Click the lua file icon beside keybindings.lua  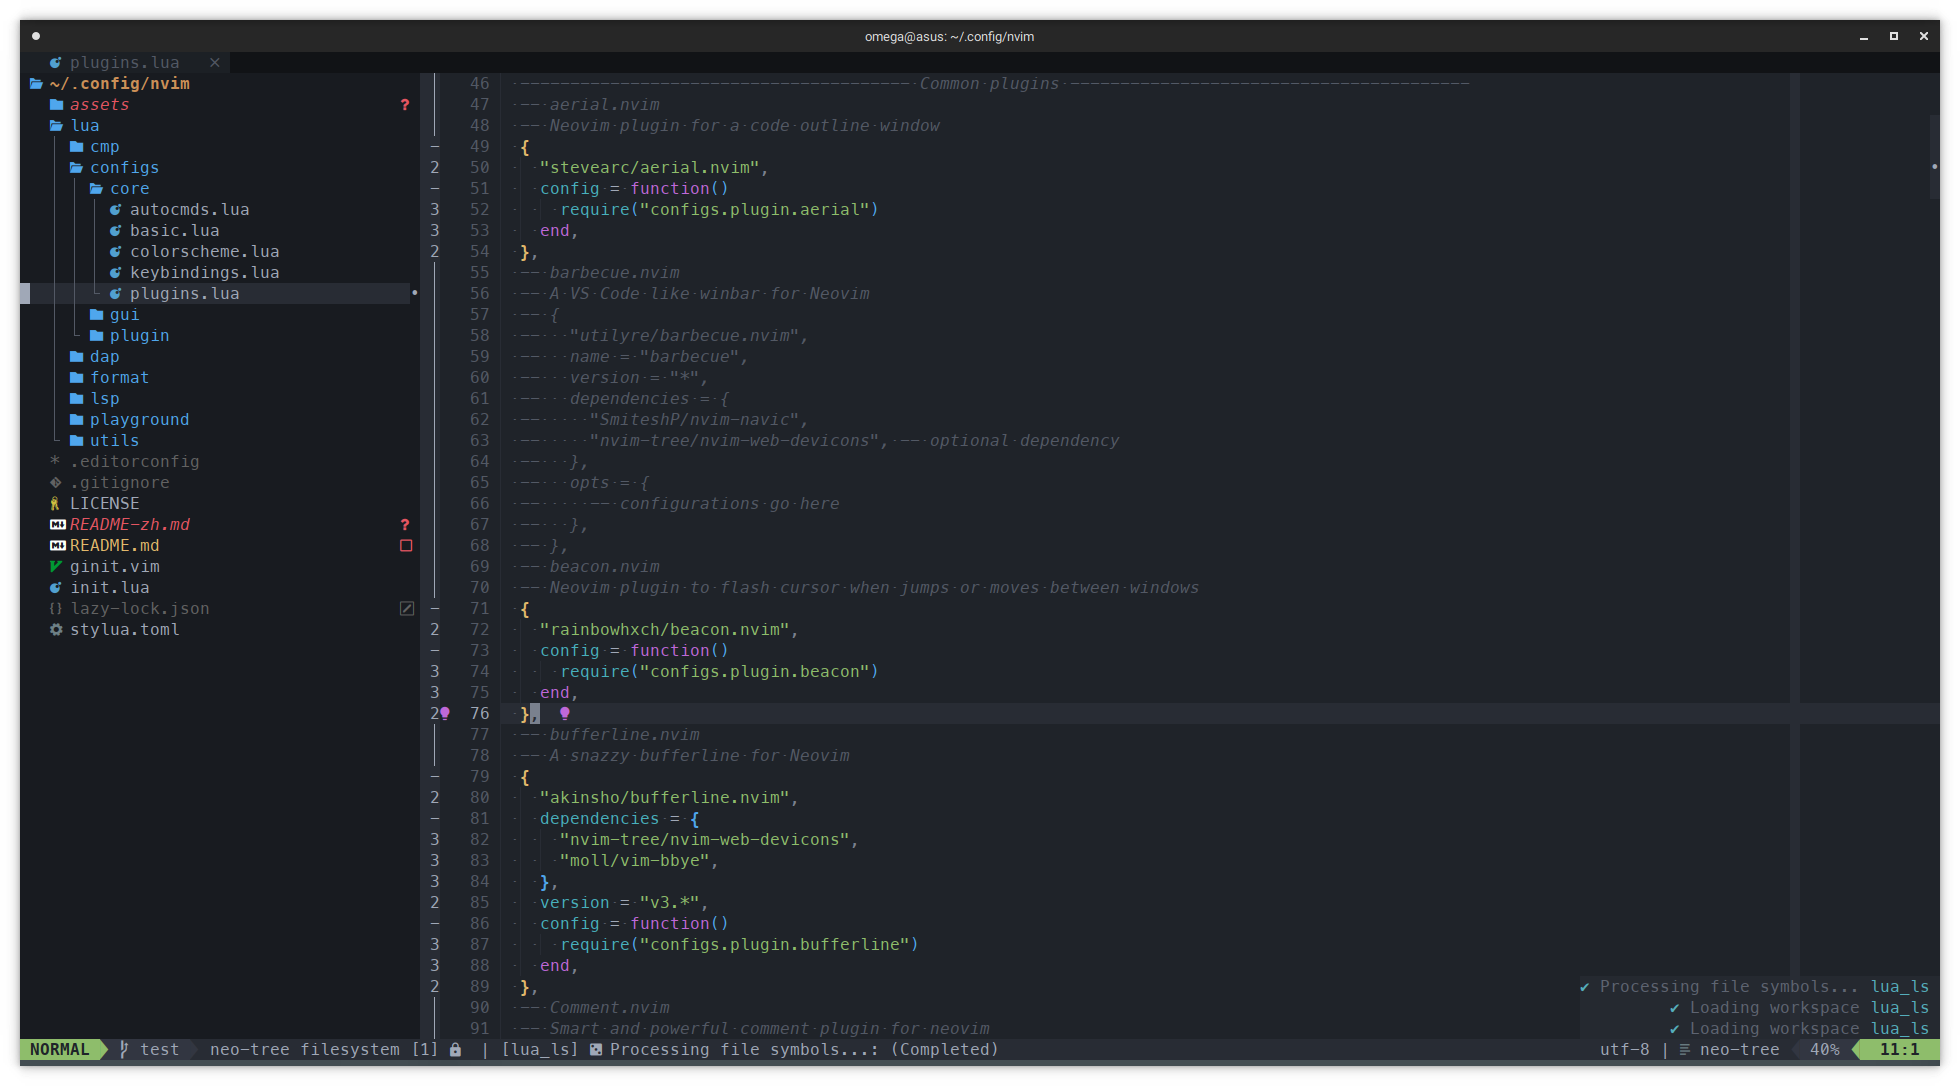tap(115, 273)
